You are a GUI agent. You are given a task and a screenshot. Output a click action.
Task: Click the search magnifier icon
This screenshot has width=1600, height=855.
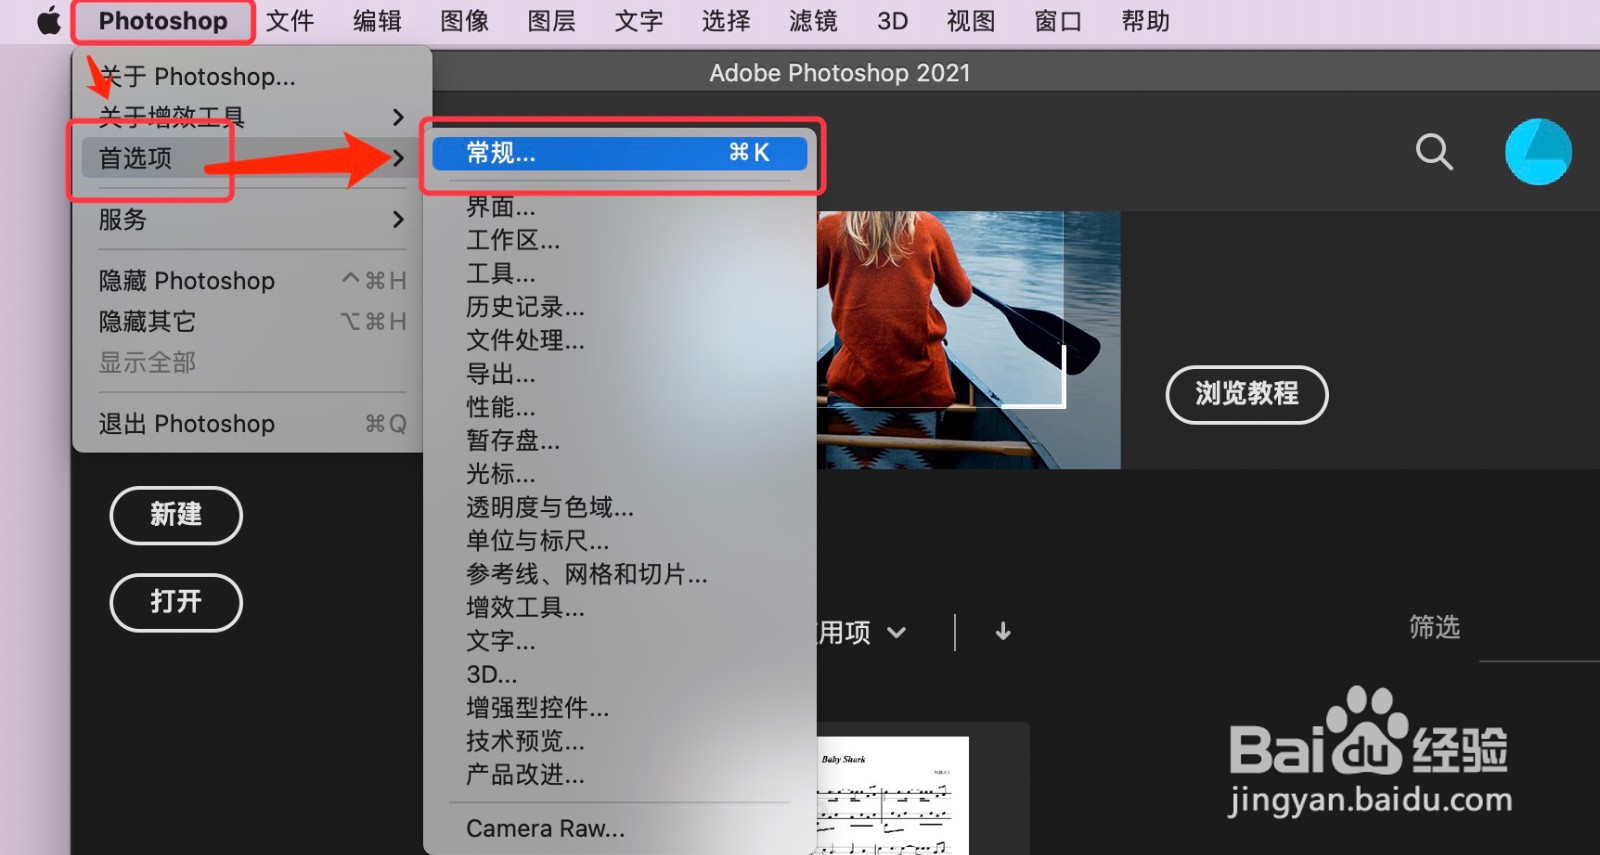pyautogui.click(x=1434, y=152)
